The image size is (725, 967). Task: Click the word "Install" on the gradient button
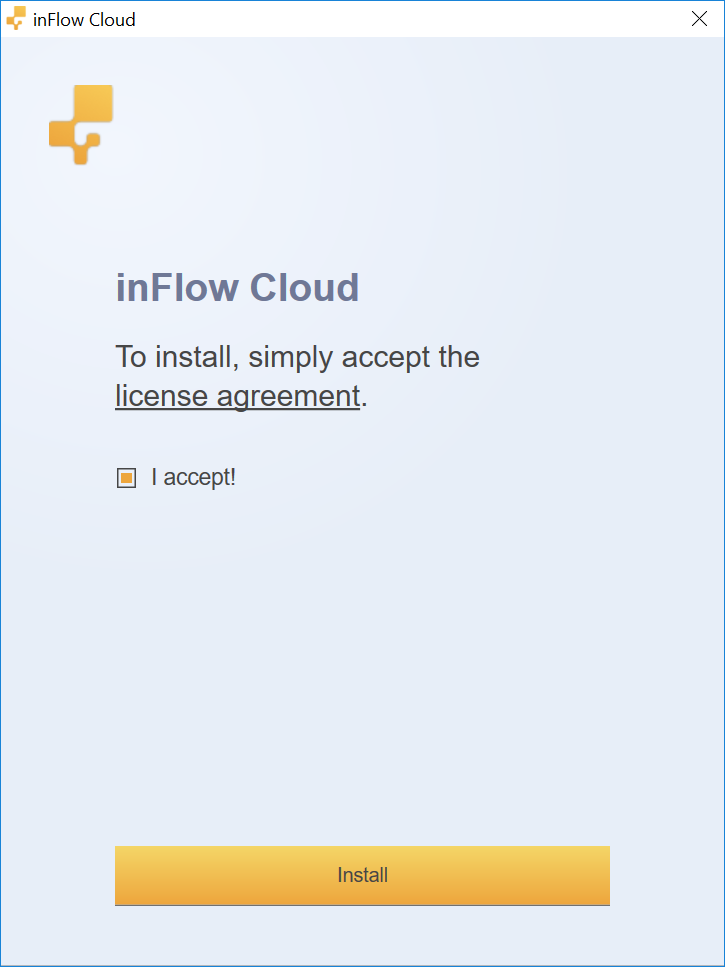click(362, 875)
